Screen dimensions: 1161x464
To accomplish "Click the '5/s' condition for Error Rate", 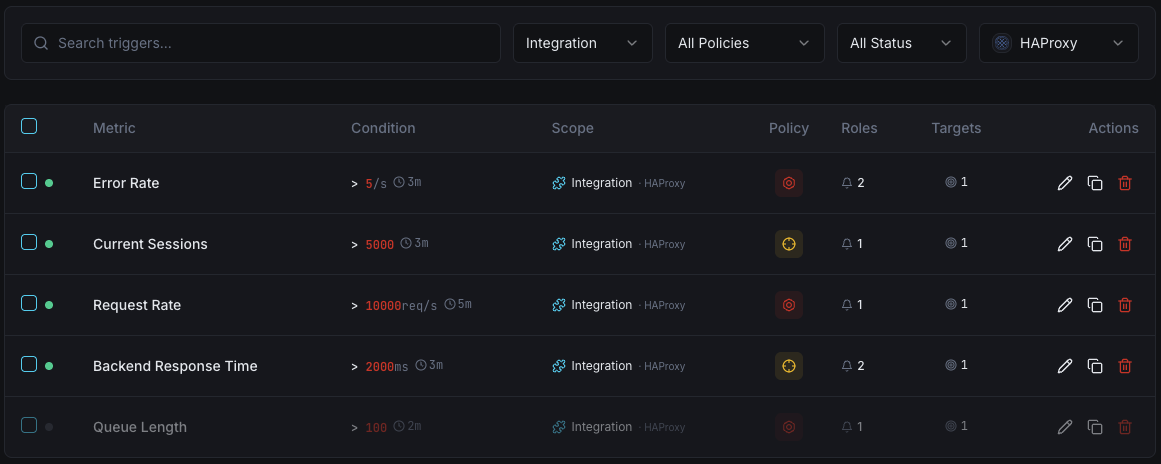I will pos(376,184).
